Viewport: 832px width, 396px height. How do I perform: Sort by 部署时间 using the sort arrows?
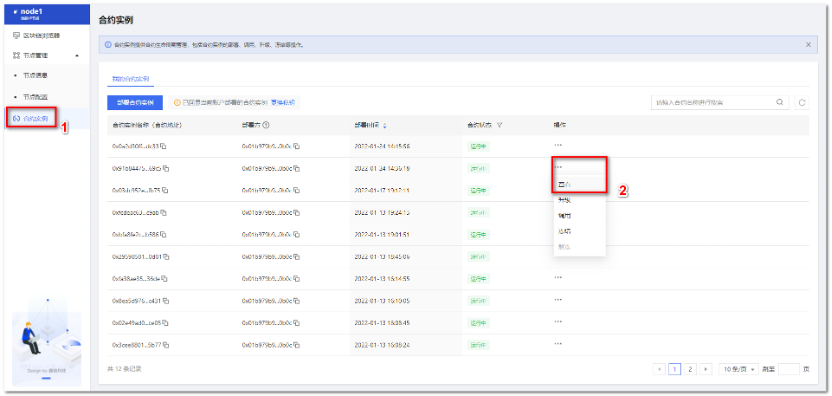click(x=385, y=126)
